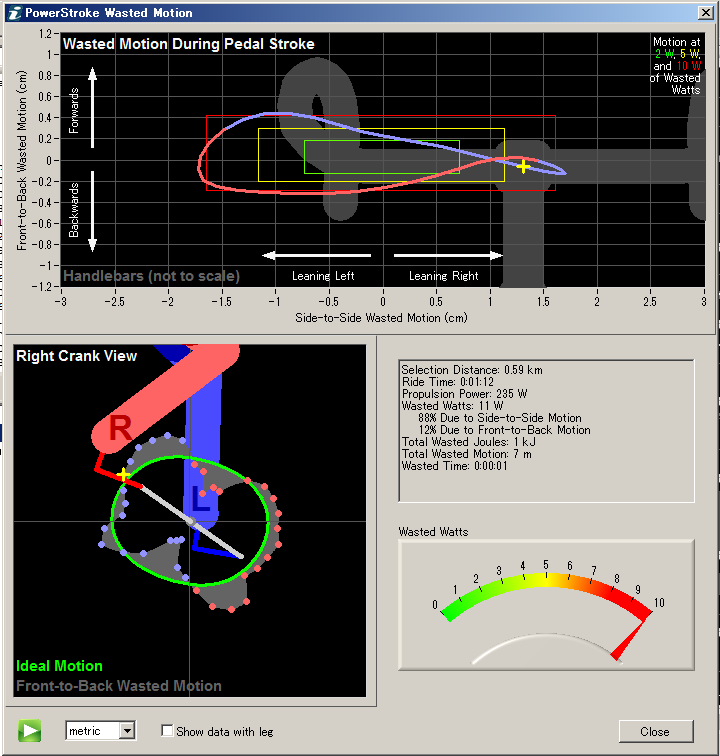
Task: Click the Forwards up arrow
Action: point(93,106)
